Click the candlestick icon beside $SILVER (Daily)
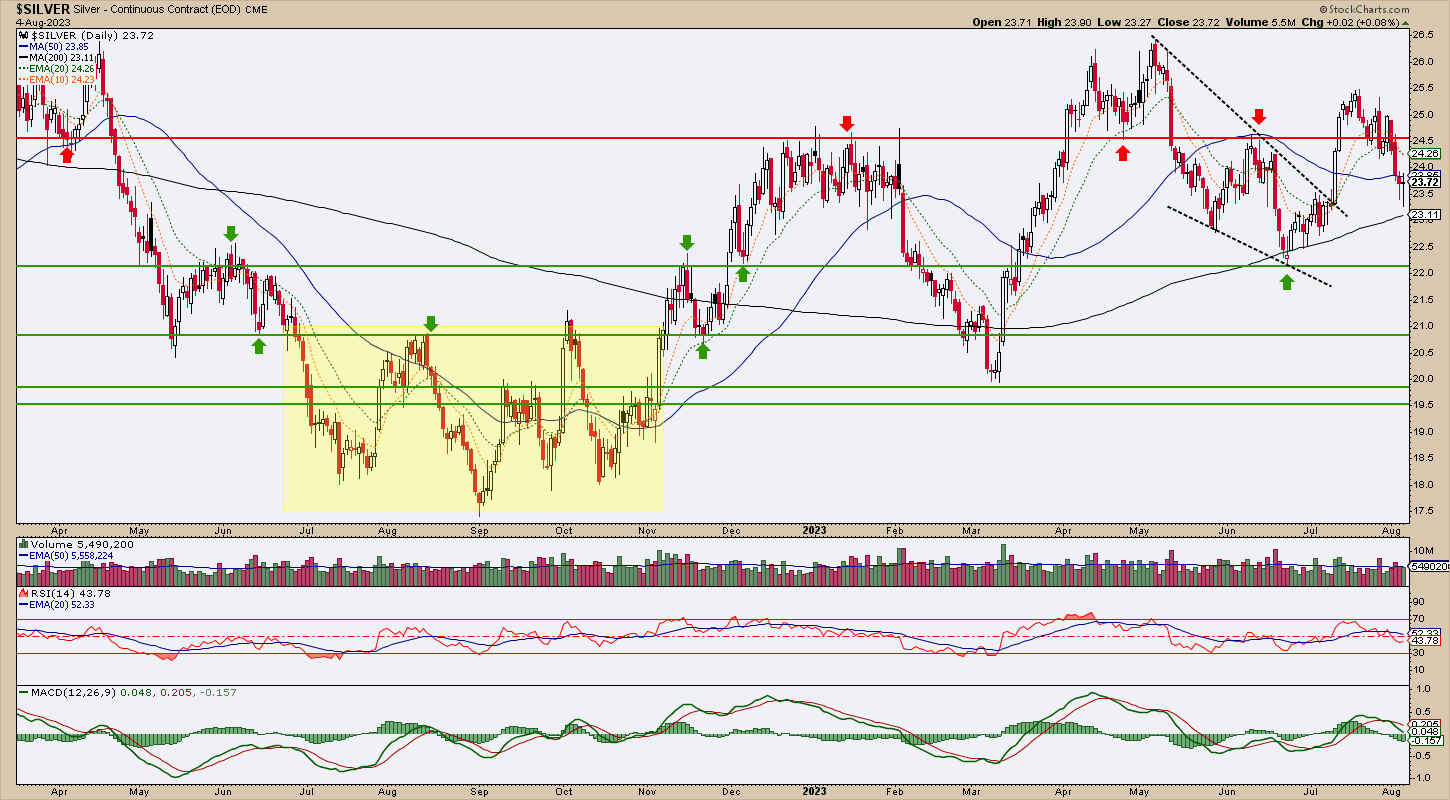1450x800 pixels. [22, 35]
